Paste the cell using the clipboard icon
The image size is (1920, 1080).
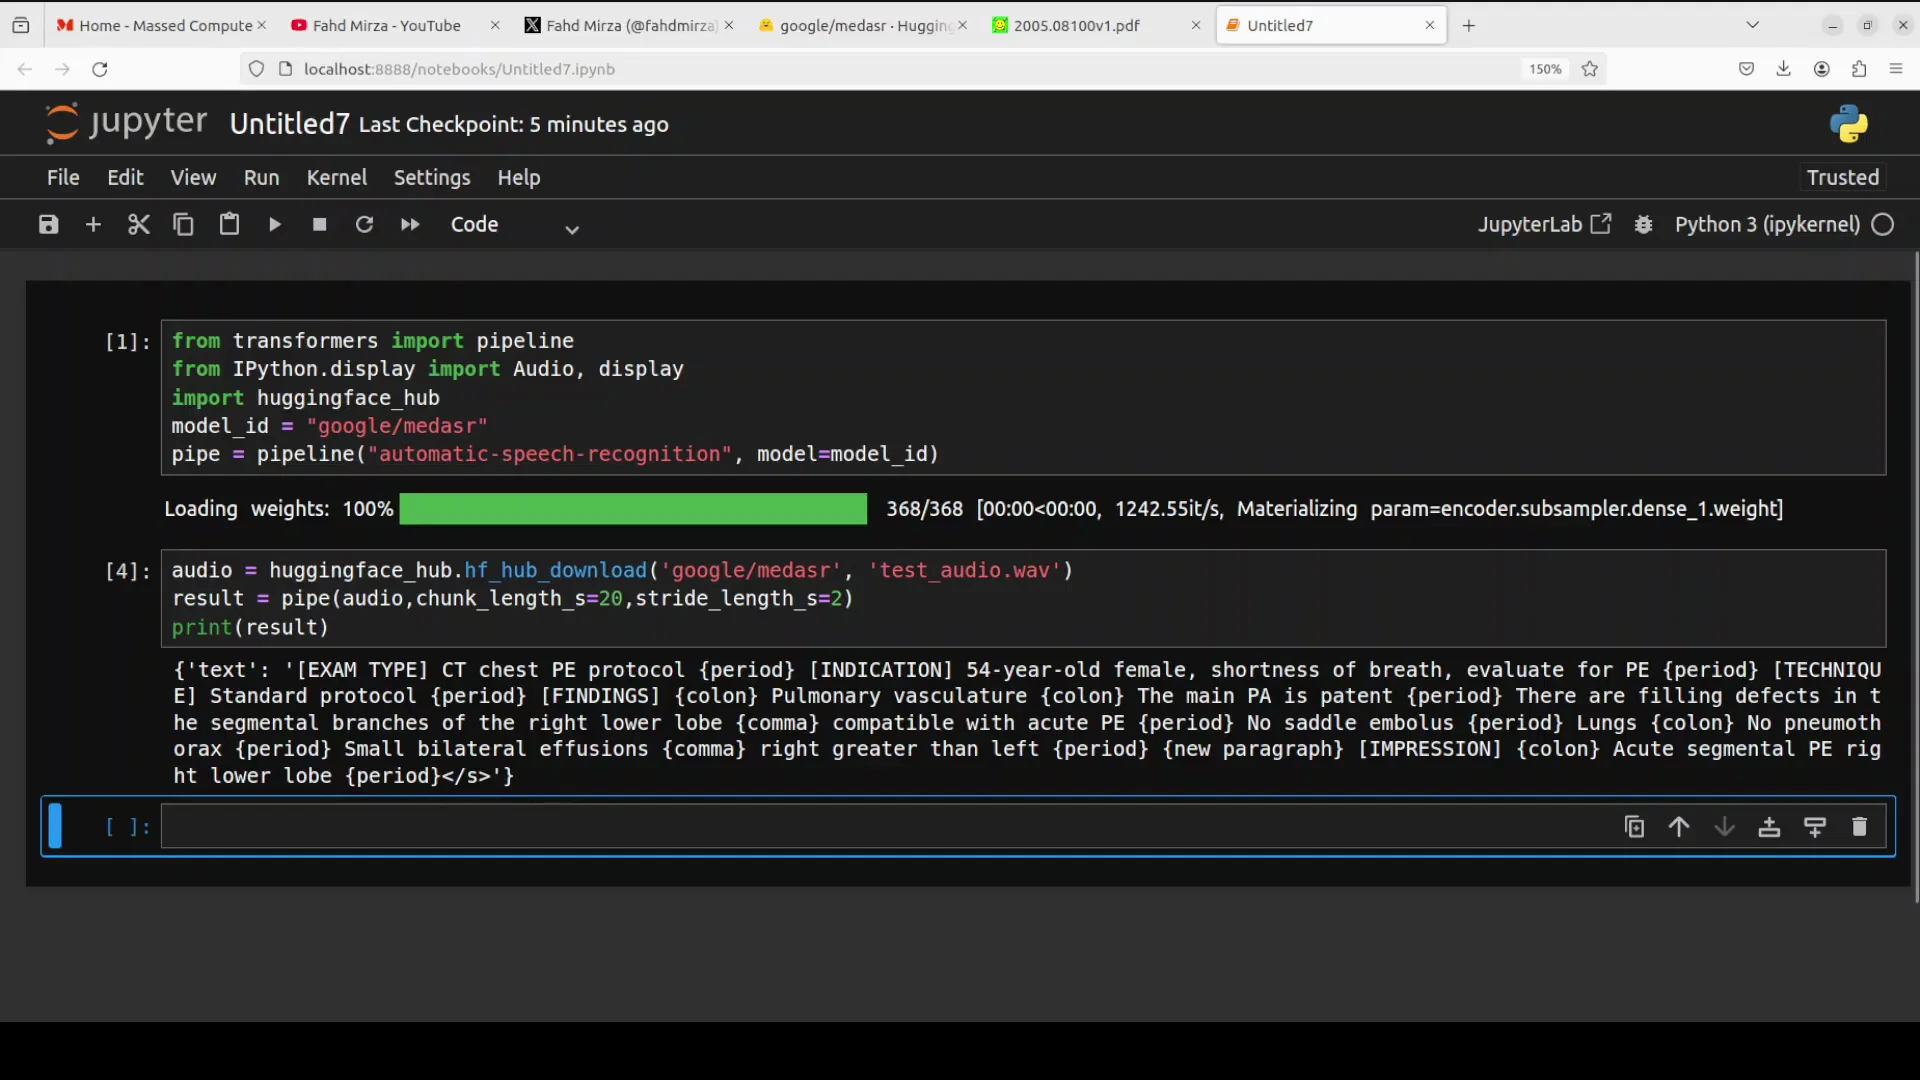point(229,225)
